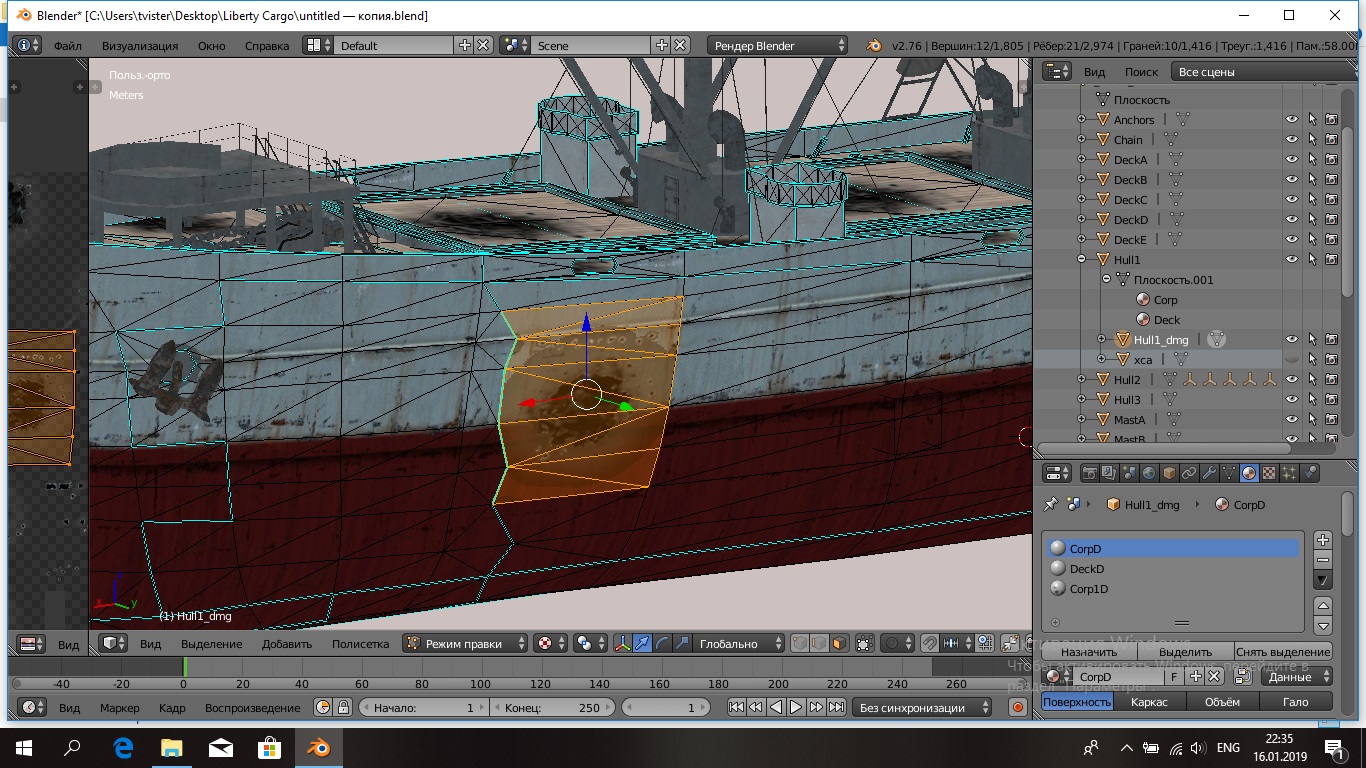Screen dimensions: 1366x768
Task: Hide the Anchors object via eye icon
Action: tap(1291, 120)
